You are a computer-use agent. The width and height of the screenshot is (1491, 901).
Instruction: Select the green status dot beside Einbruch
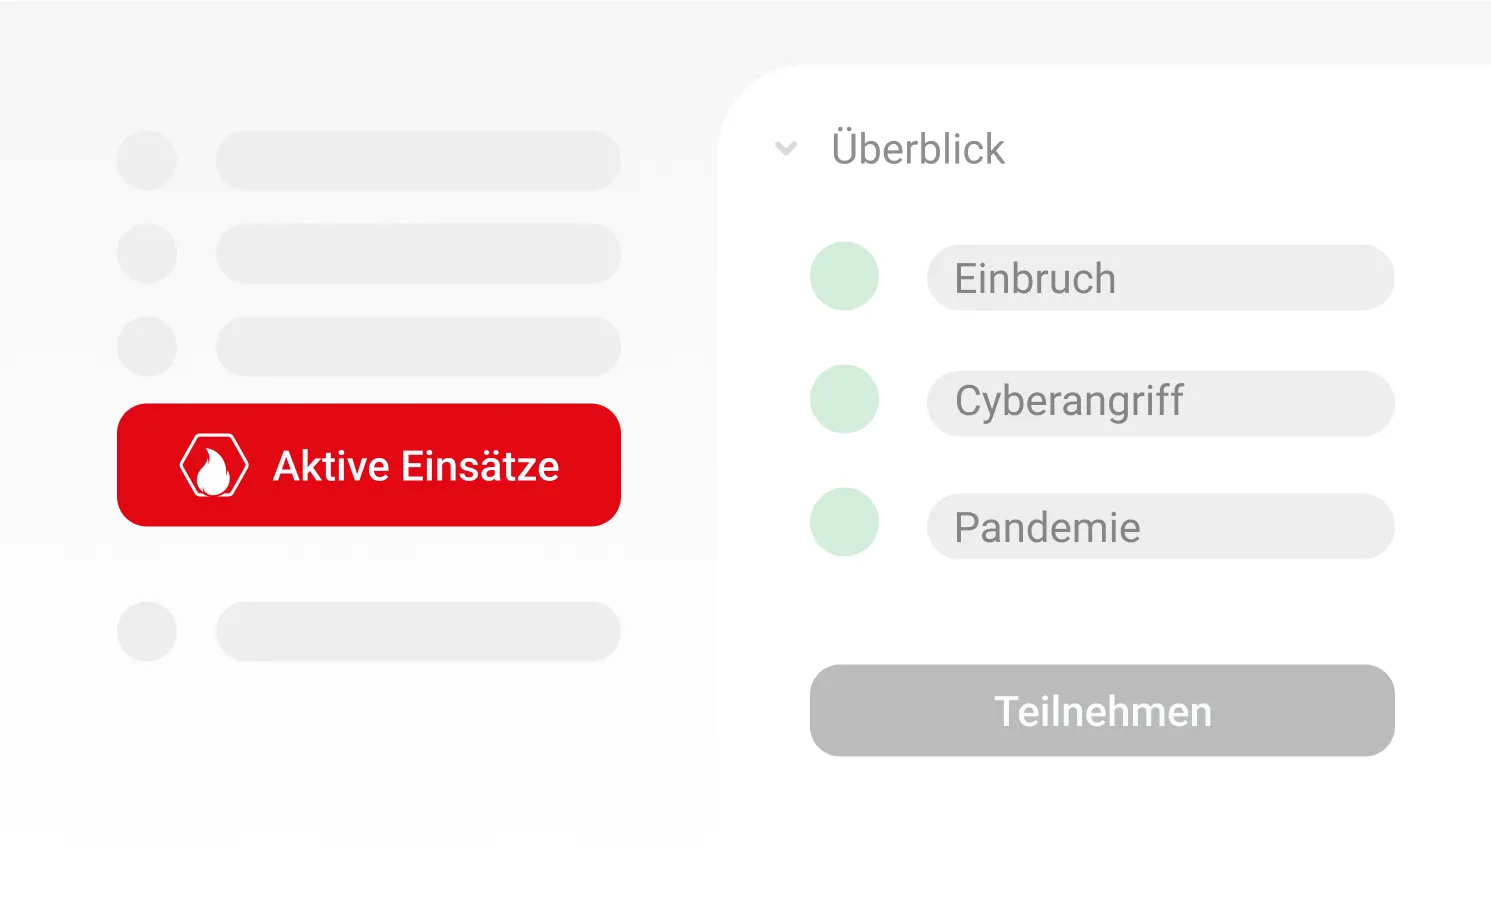(x=844, y=276)
